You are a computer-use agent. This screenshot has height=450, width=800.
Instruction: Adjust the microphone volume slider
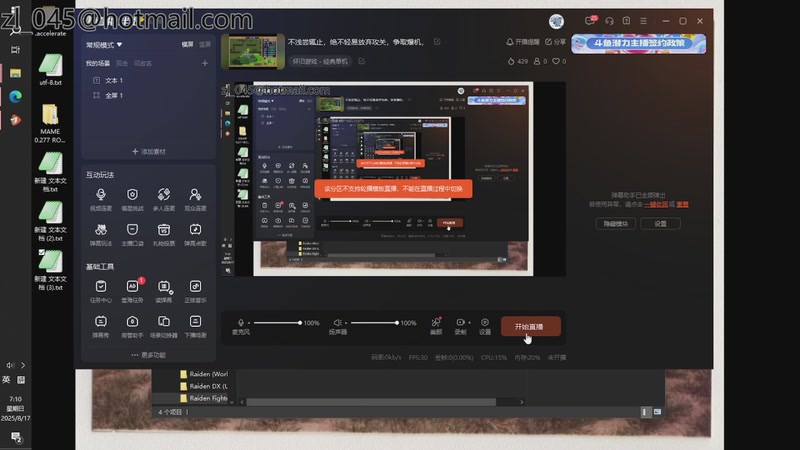click(277, 323)
